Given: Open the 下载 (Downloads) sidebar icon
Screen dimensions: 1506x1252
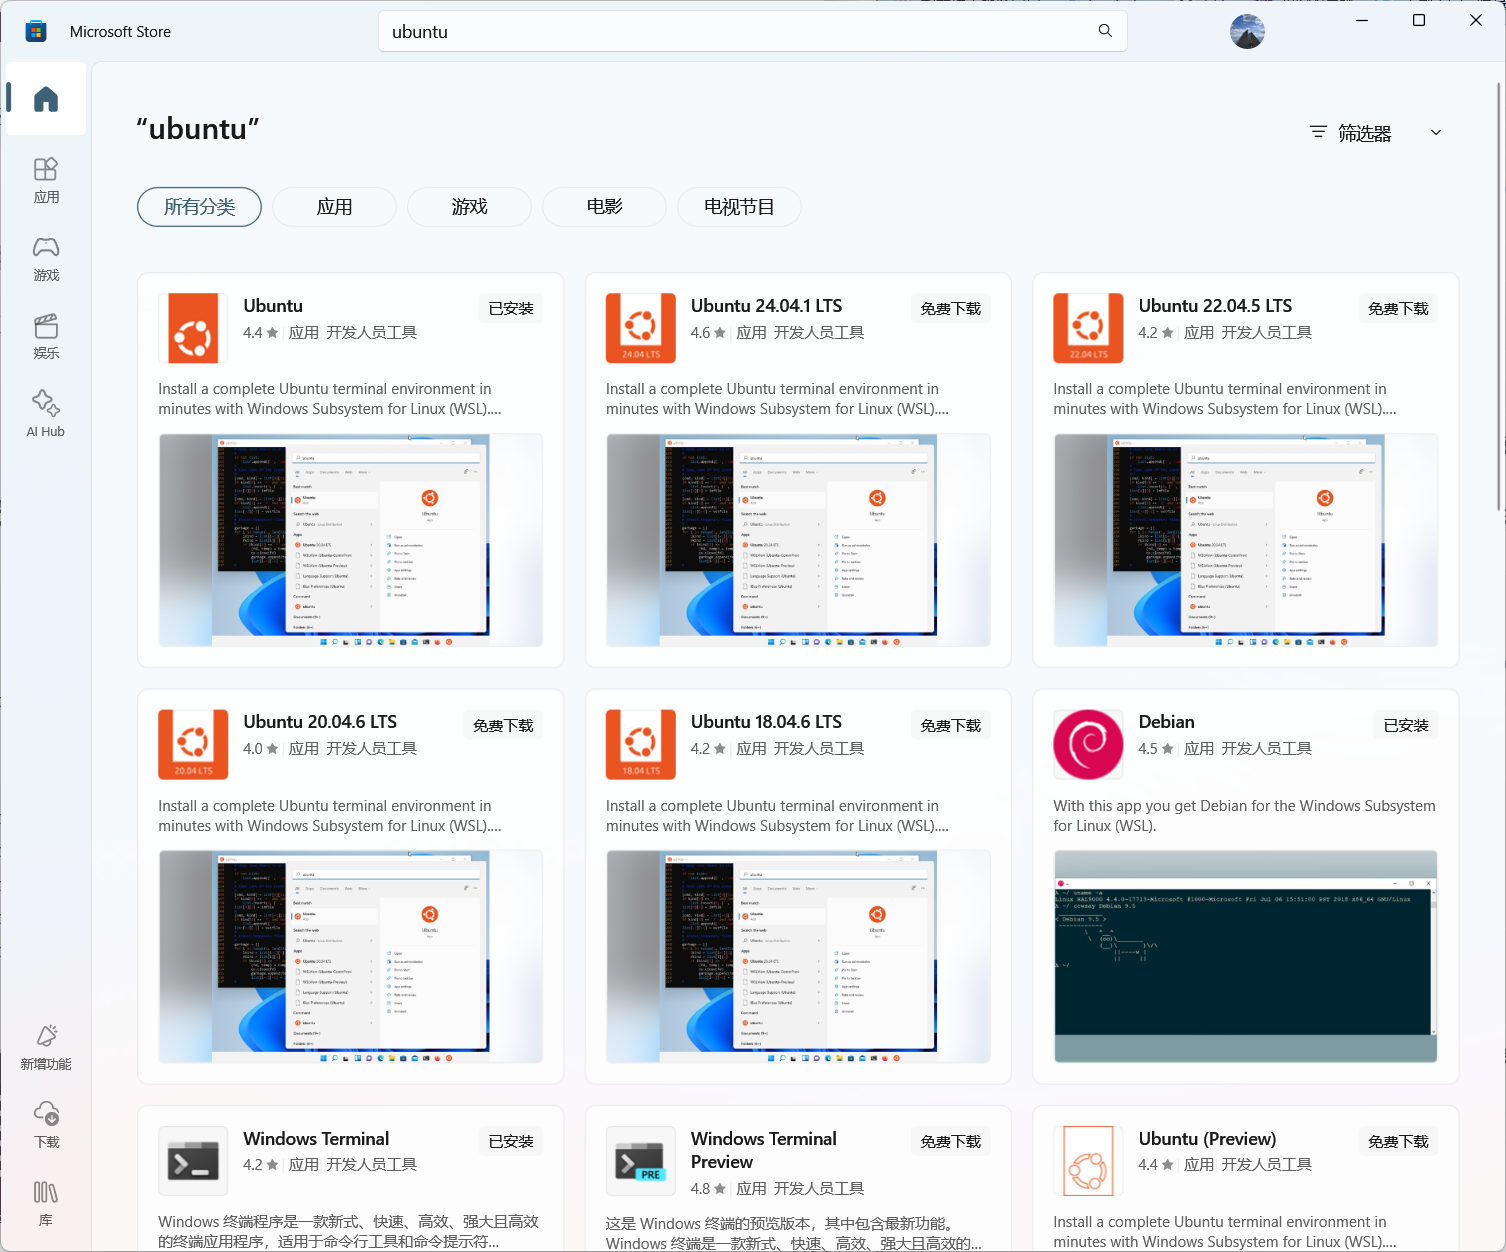Looking at the screenshot, I should [46, 1125].
